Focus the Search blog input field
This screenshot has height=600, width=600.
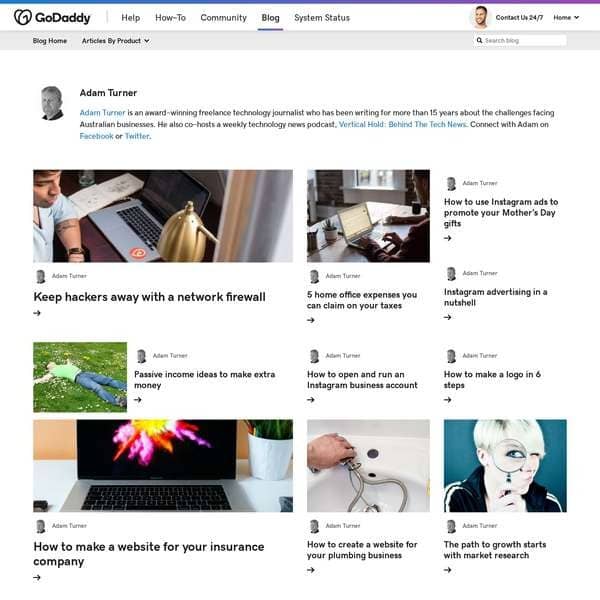click(520, 40)
